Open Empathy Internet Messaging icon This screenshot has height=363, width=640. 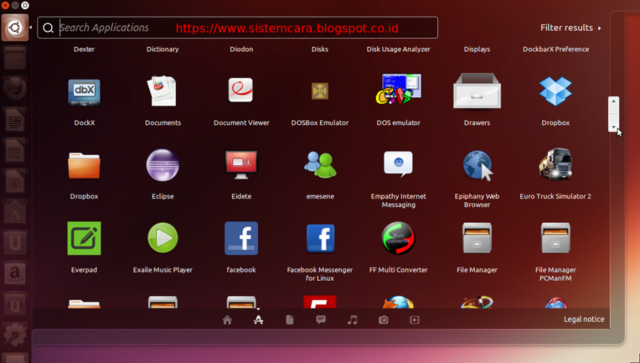[398, 164]
